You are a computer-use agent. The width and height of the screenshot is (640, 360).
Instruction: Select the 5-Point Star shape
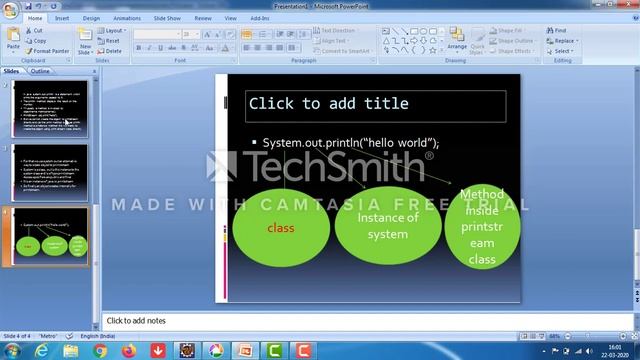tap(433, 51)
